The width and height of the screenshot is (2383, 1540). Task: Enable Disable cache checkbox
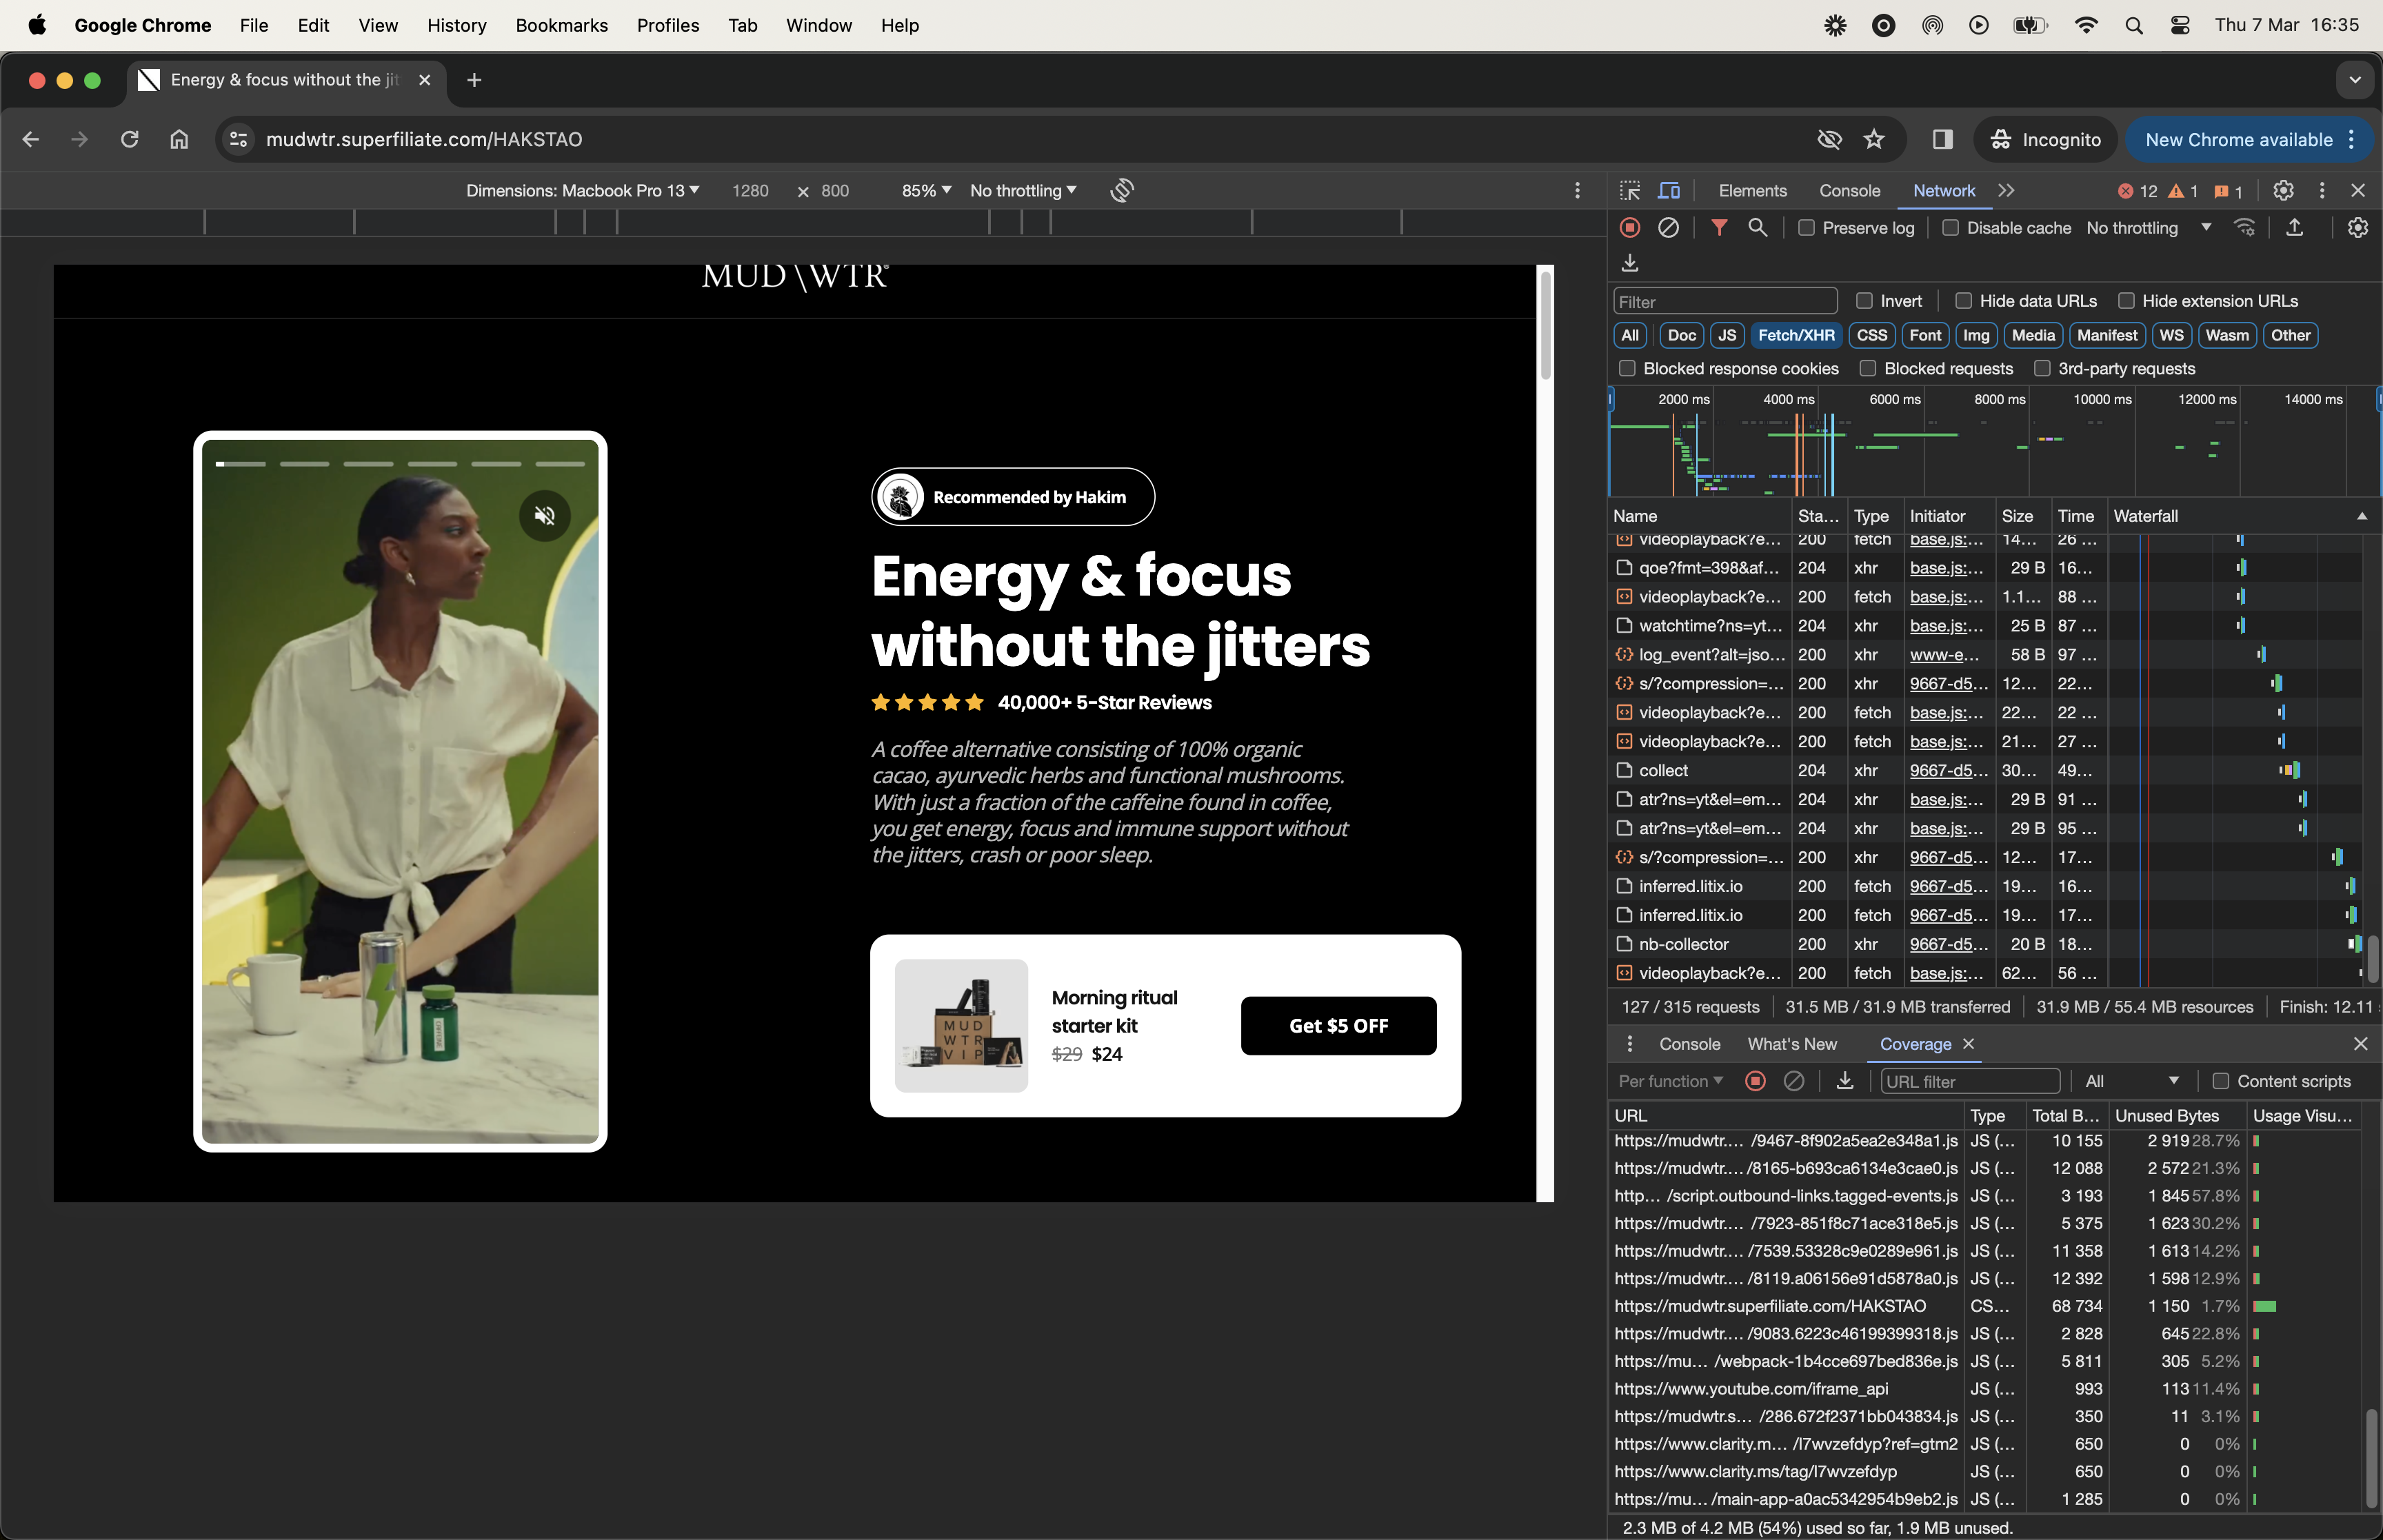tap(1950, 228)
